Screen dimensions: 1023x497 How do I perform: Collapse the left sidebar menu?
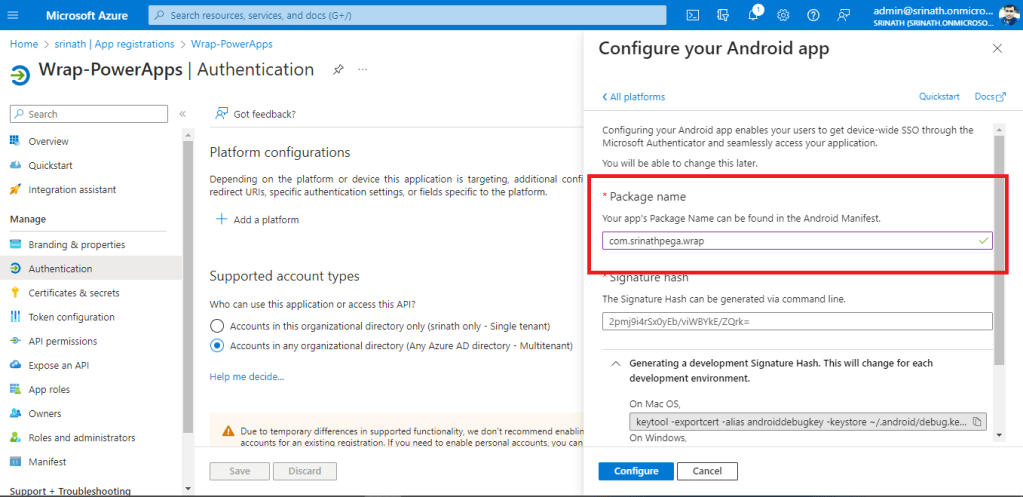(x=182, y=114)
